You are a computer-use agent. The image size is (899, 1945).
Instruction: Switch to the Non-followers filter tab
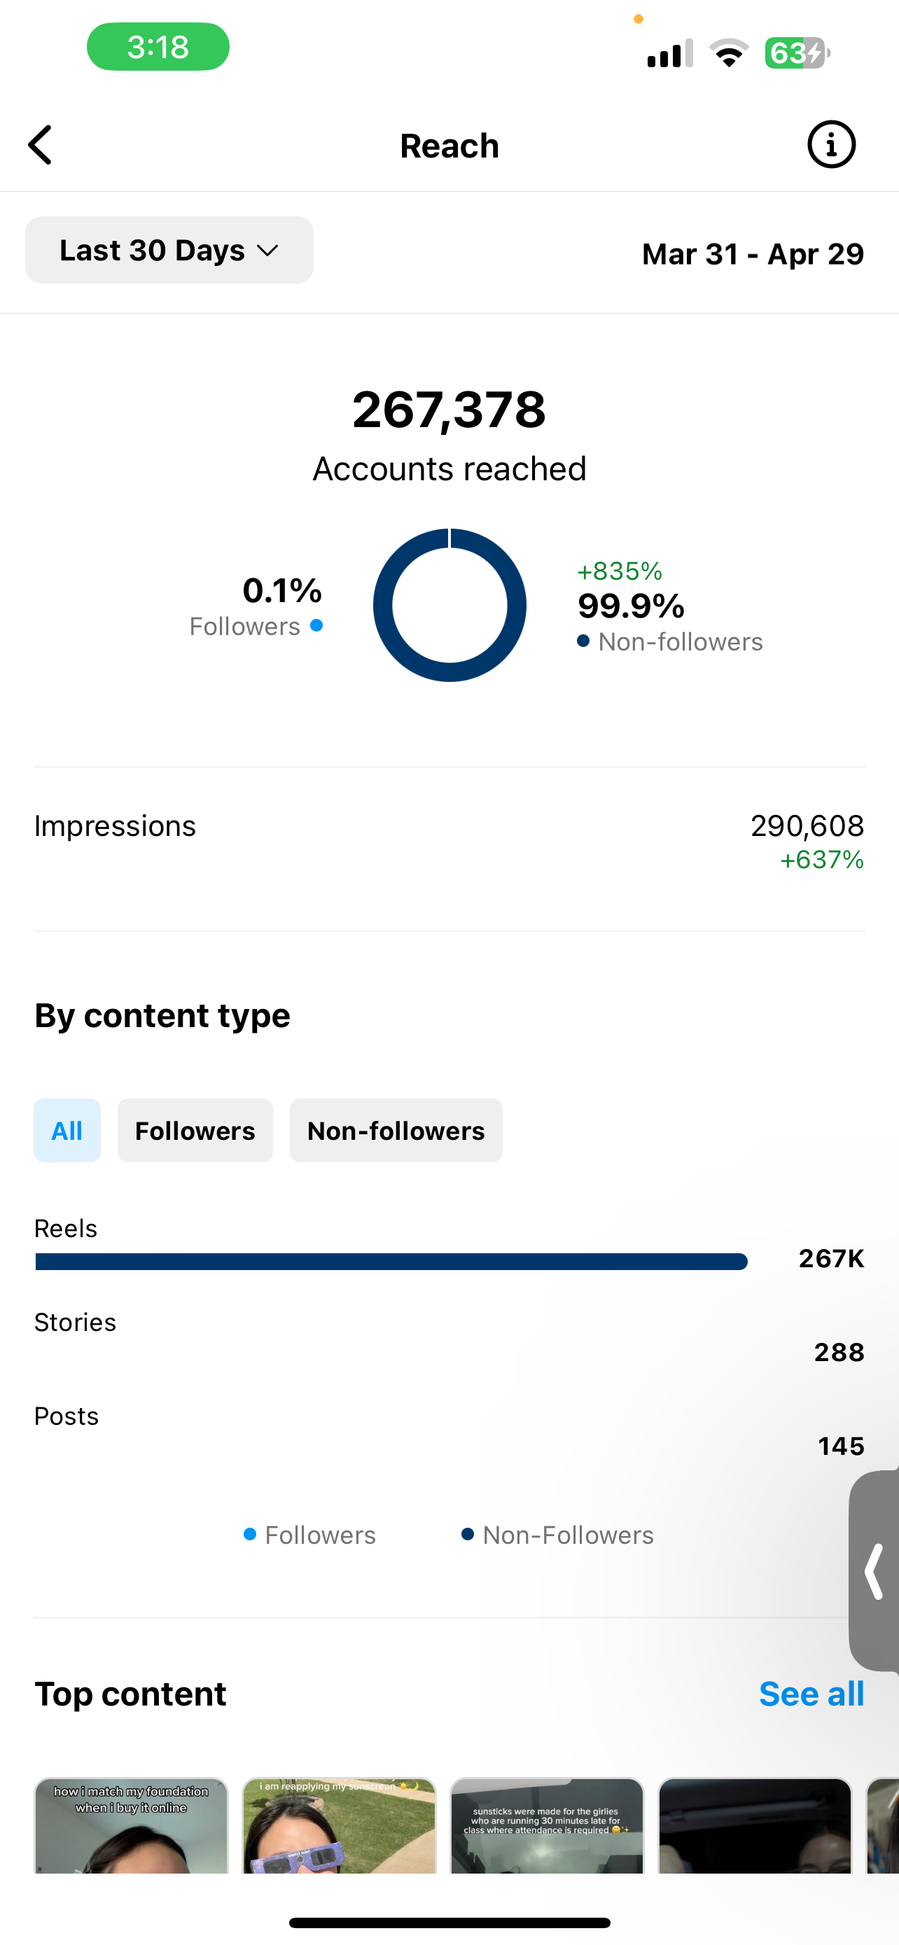pyautogui.click(x=396, y=1131)
